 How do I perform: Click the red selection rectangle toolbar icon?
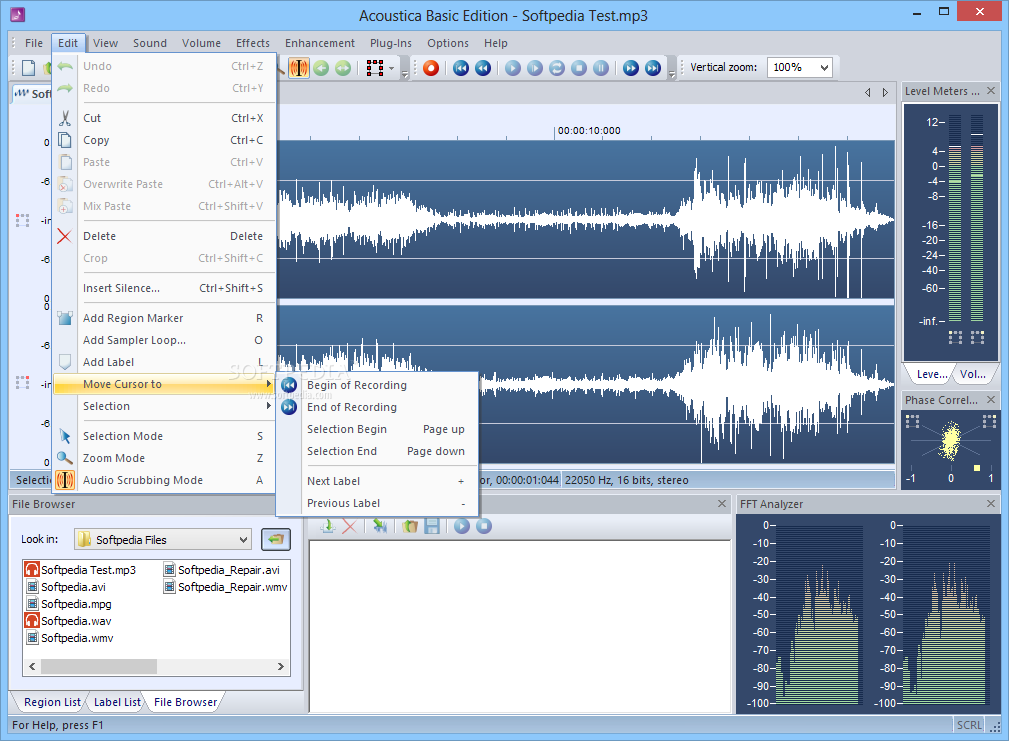[x=375, y=68]
